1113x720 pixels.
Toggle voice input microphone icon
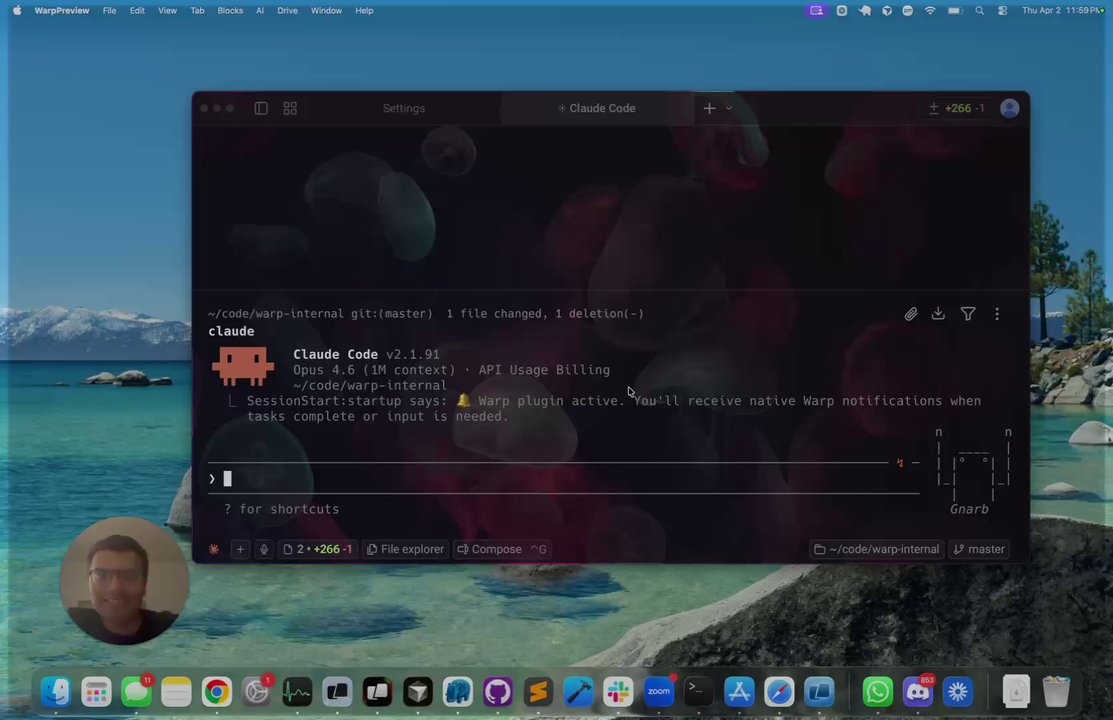tap(263, 549)
